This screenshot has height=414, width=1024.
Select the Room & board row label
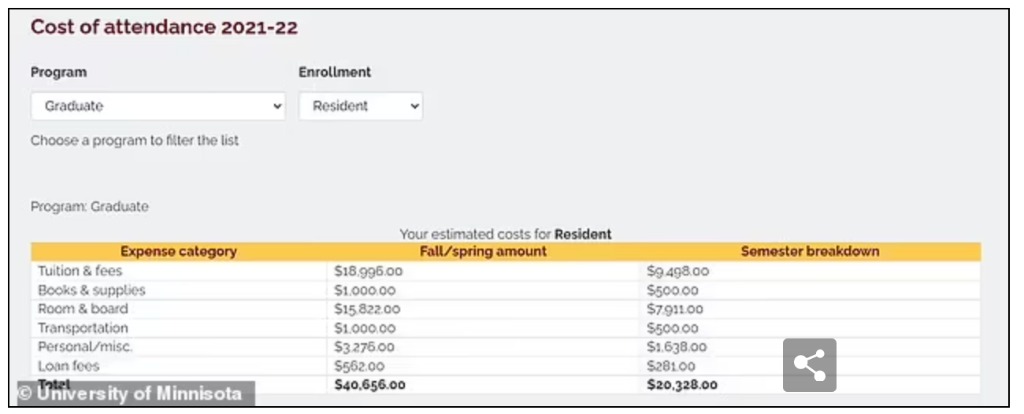(83, 309)
